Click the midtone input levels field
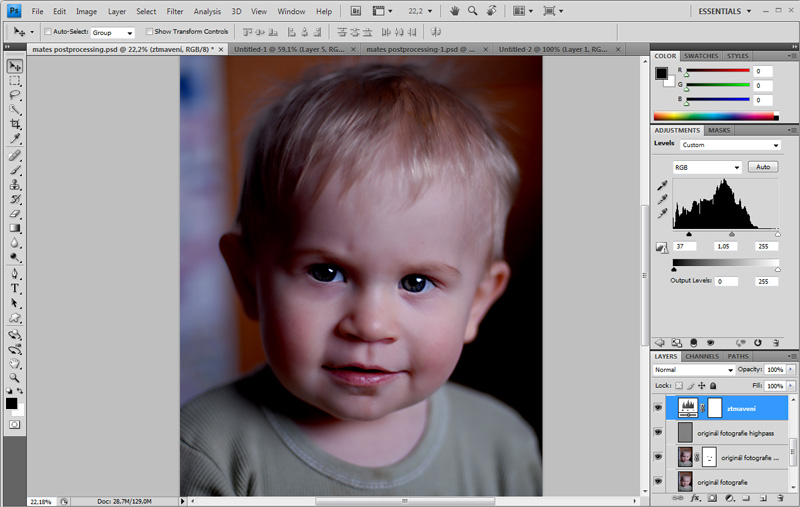The image size is (800, 507). coord(724,246)
